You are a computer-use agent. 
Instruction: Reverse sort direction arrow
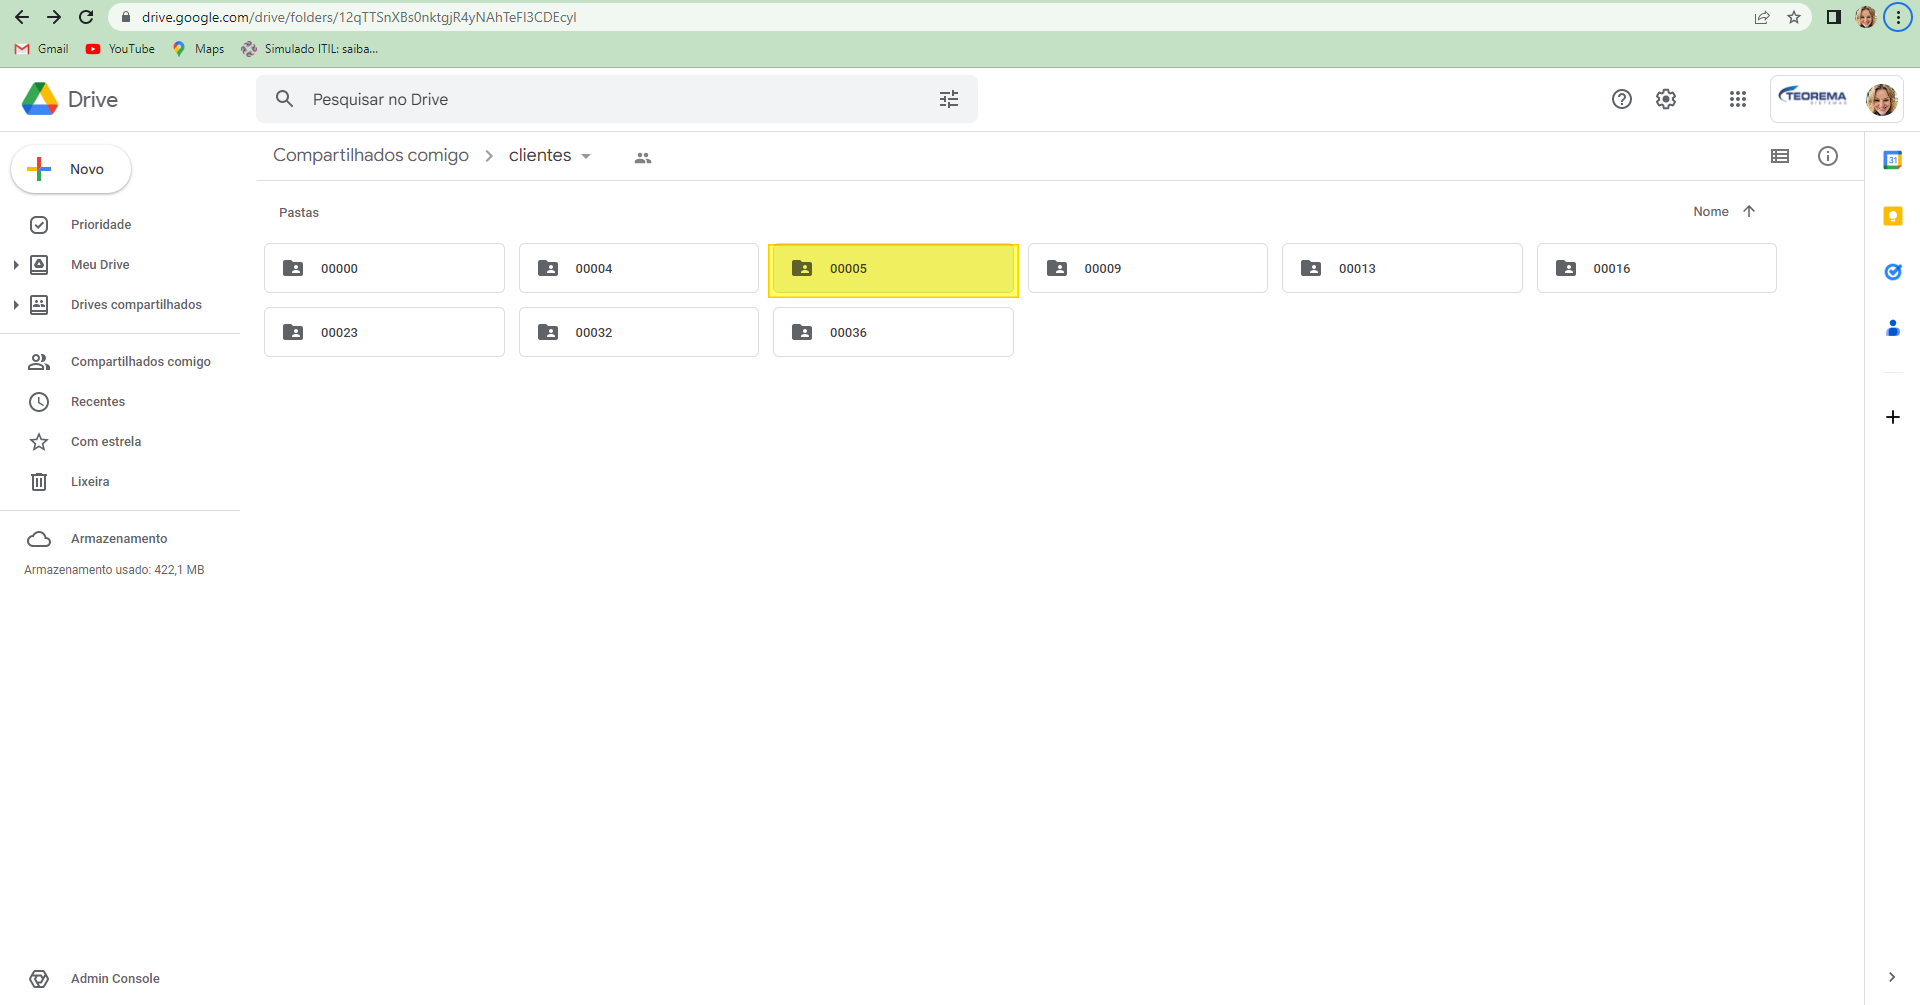tap(1749, 211)
